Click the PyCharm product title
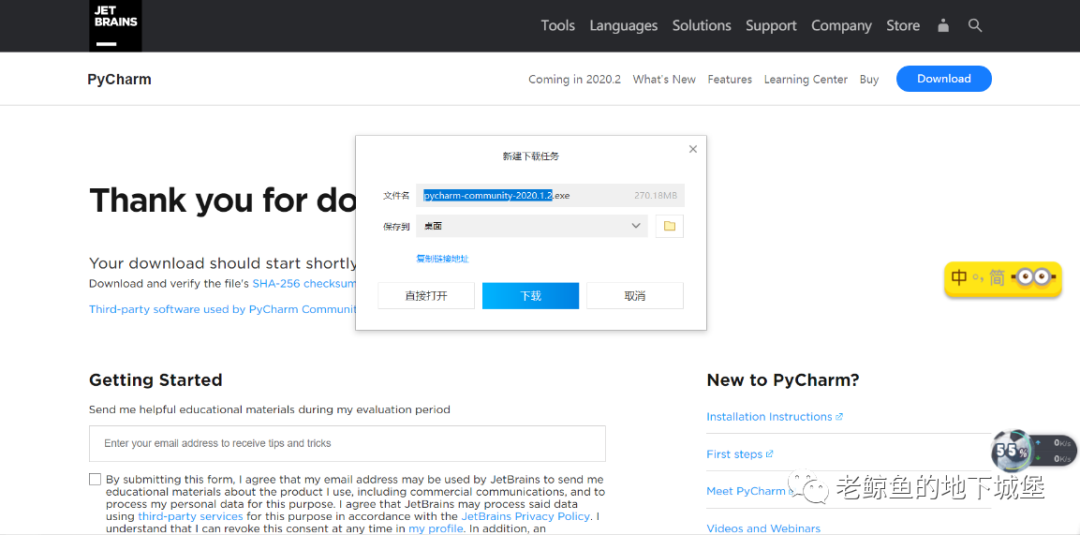 tap(119, 79)
